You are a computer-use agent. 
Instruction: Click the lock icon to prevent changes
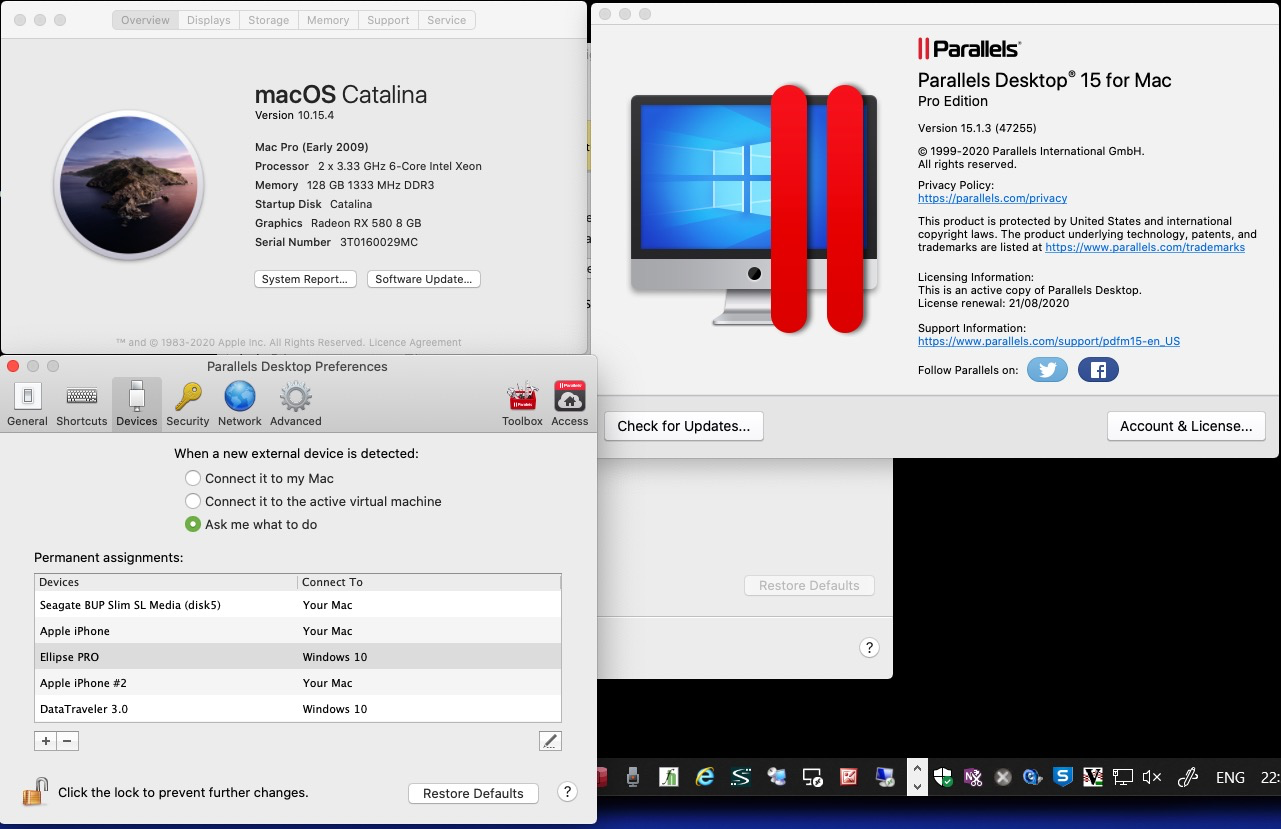pyautogui.click(x=35, y=792)
